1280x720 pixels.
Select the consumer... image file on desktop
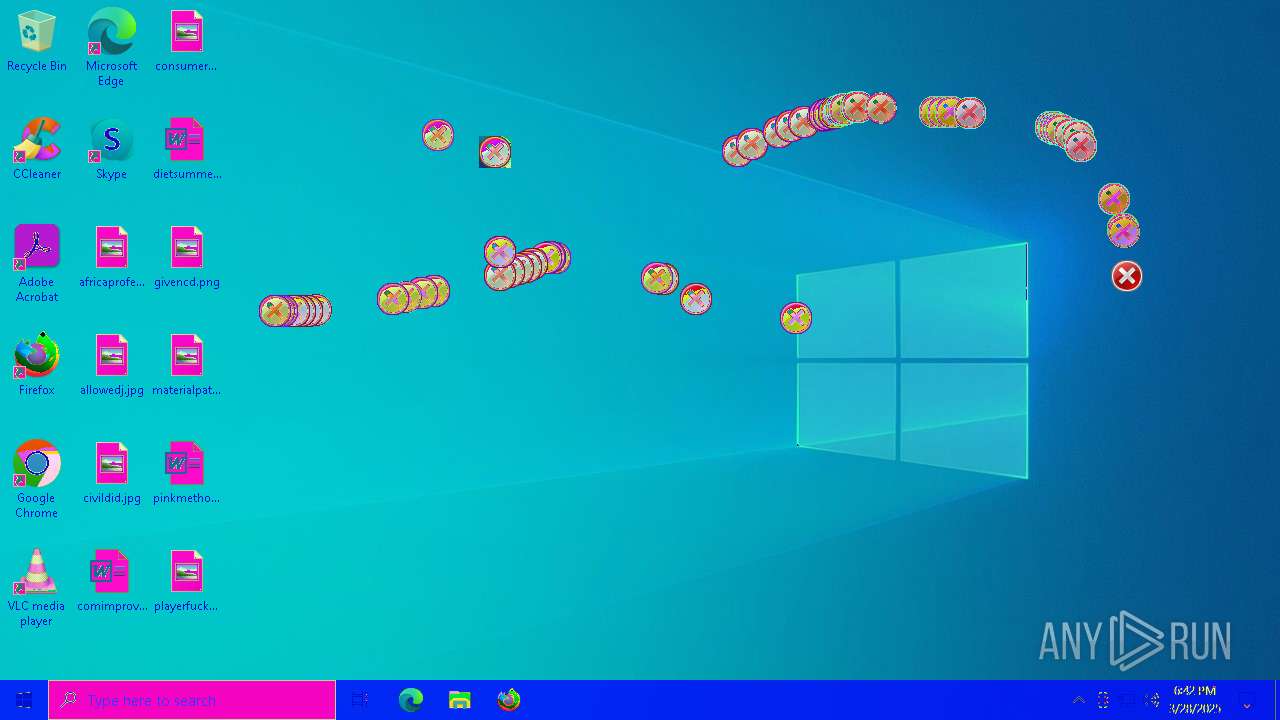coord(186,42)
